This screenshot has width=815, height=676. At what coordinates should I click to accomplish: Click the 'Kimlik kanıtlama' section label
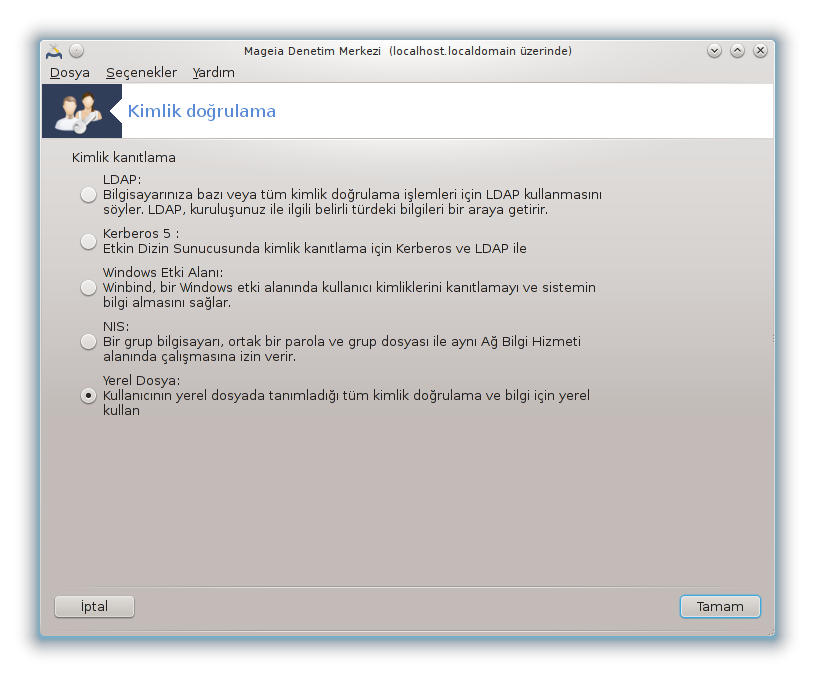pyautogui.click(x=124, y=157)
